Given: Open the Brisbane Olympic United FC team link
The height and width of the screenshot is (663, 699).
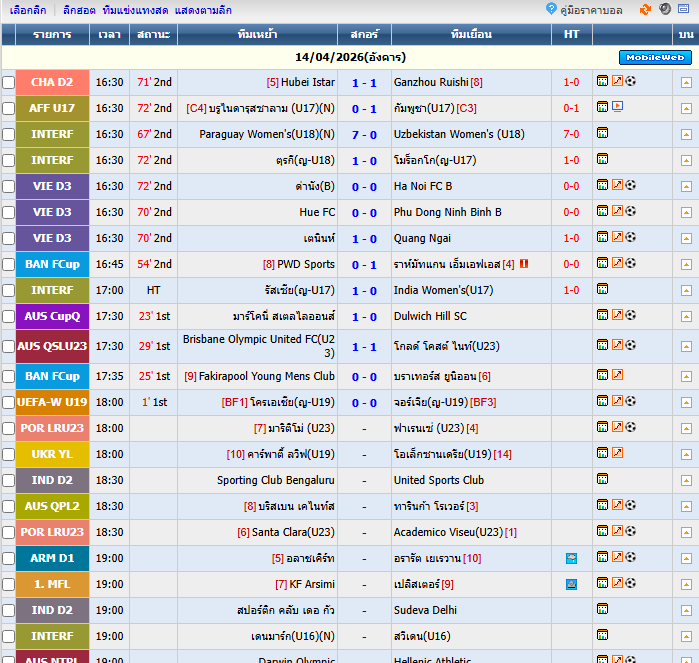Looking at the screenshot, I should (258, 346).
